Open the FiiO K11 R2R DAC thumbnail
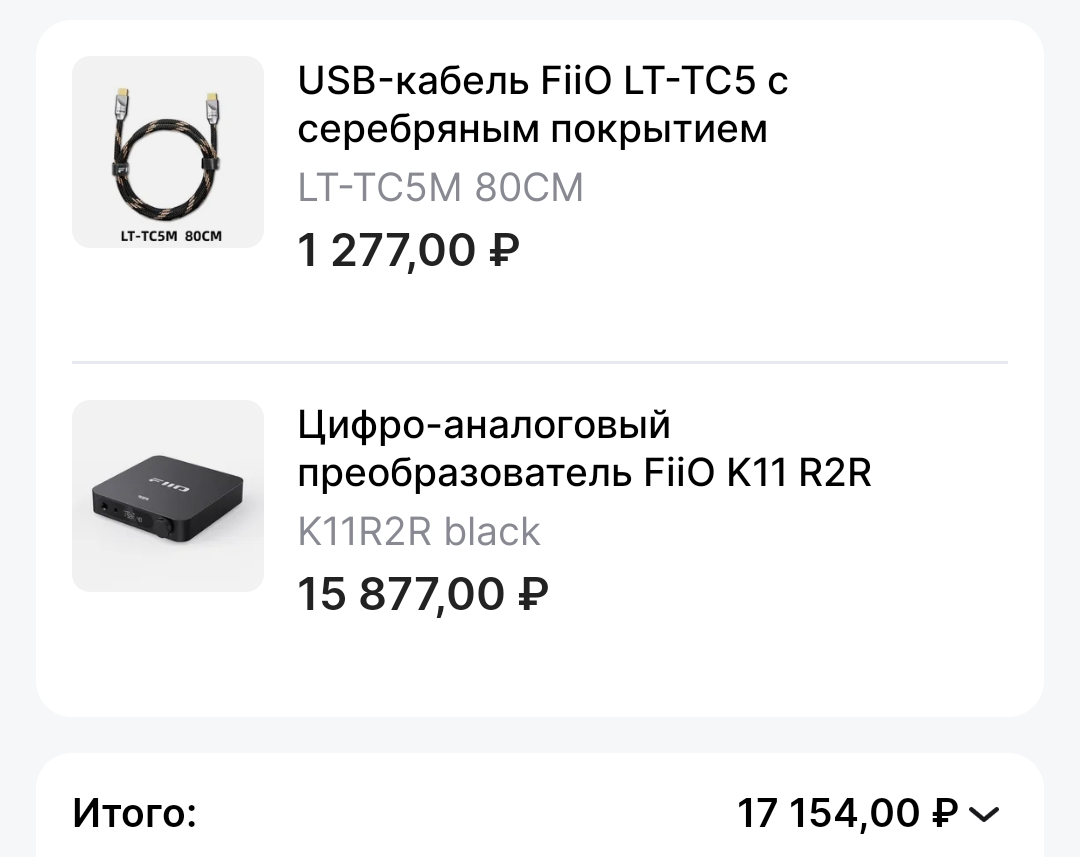 (168, 496)
